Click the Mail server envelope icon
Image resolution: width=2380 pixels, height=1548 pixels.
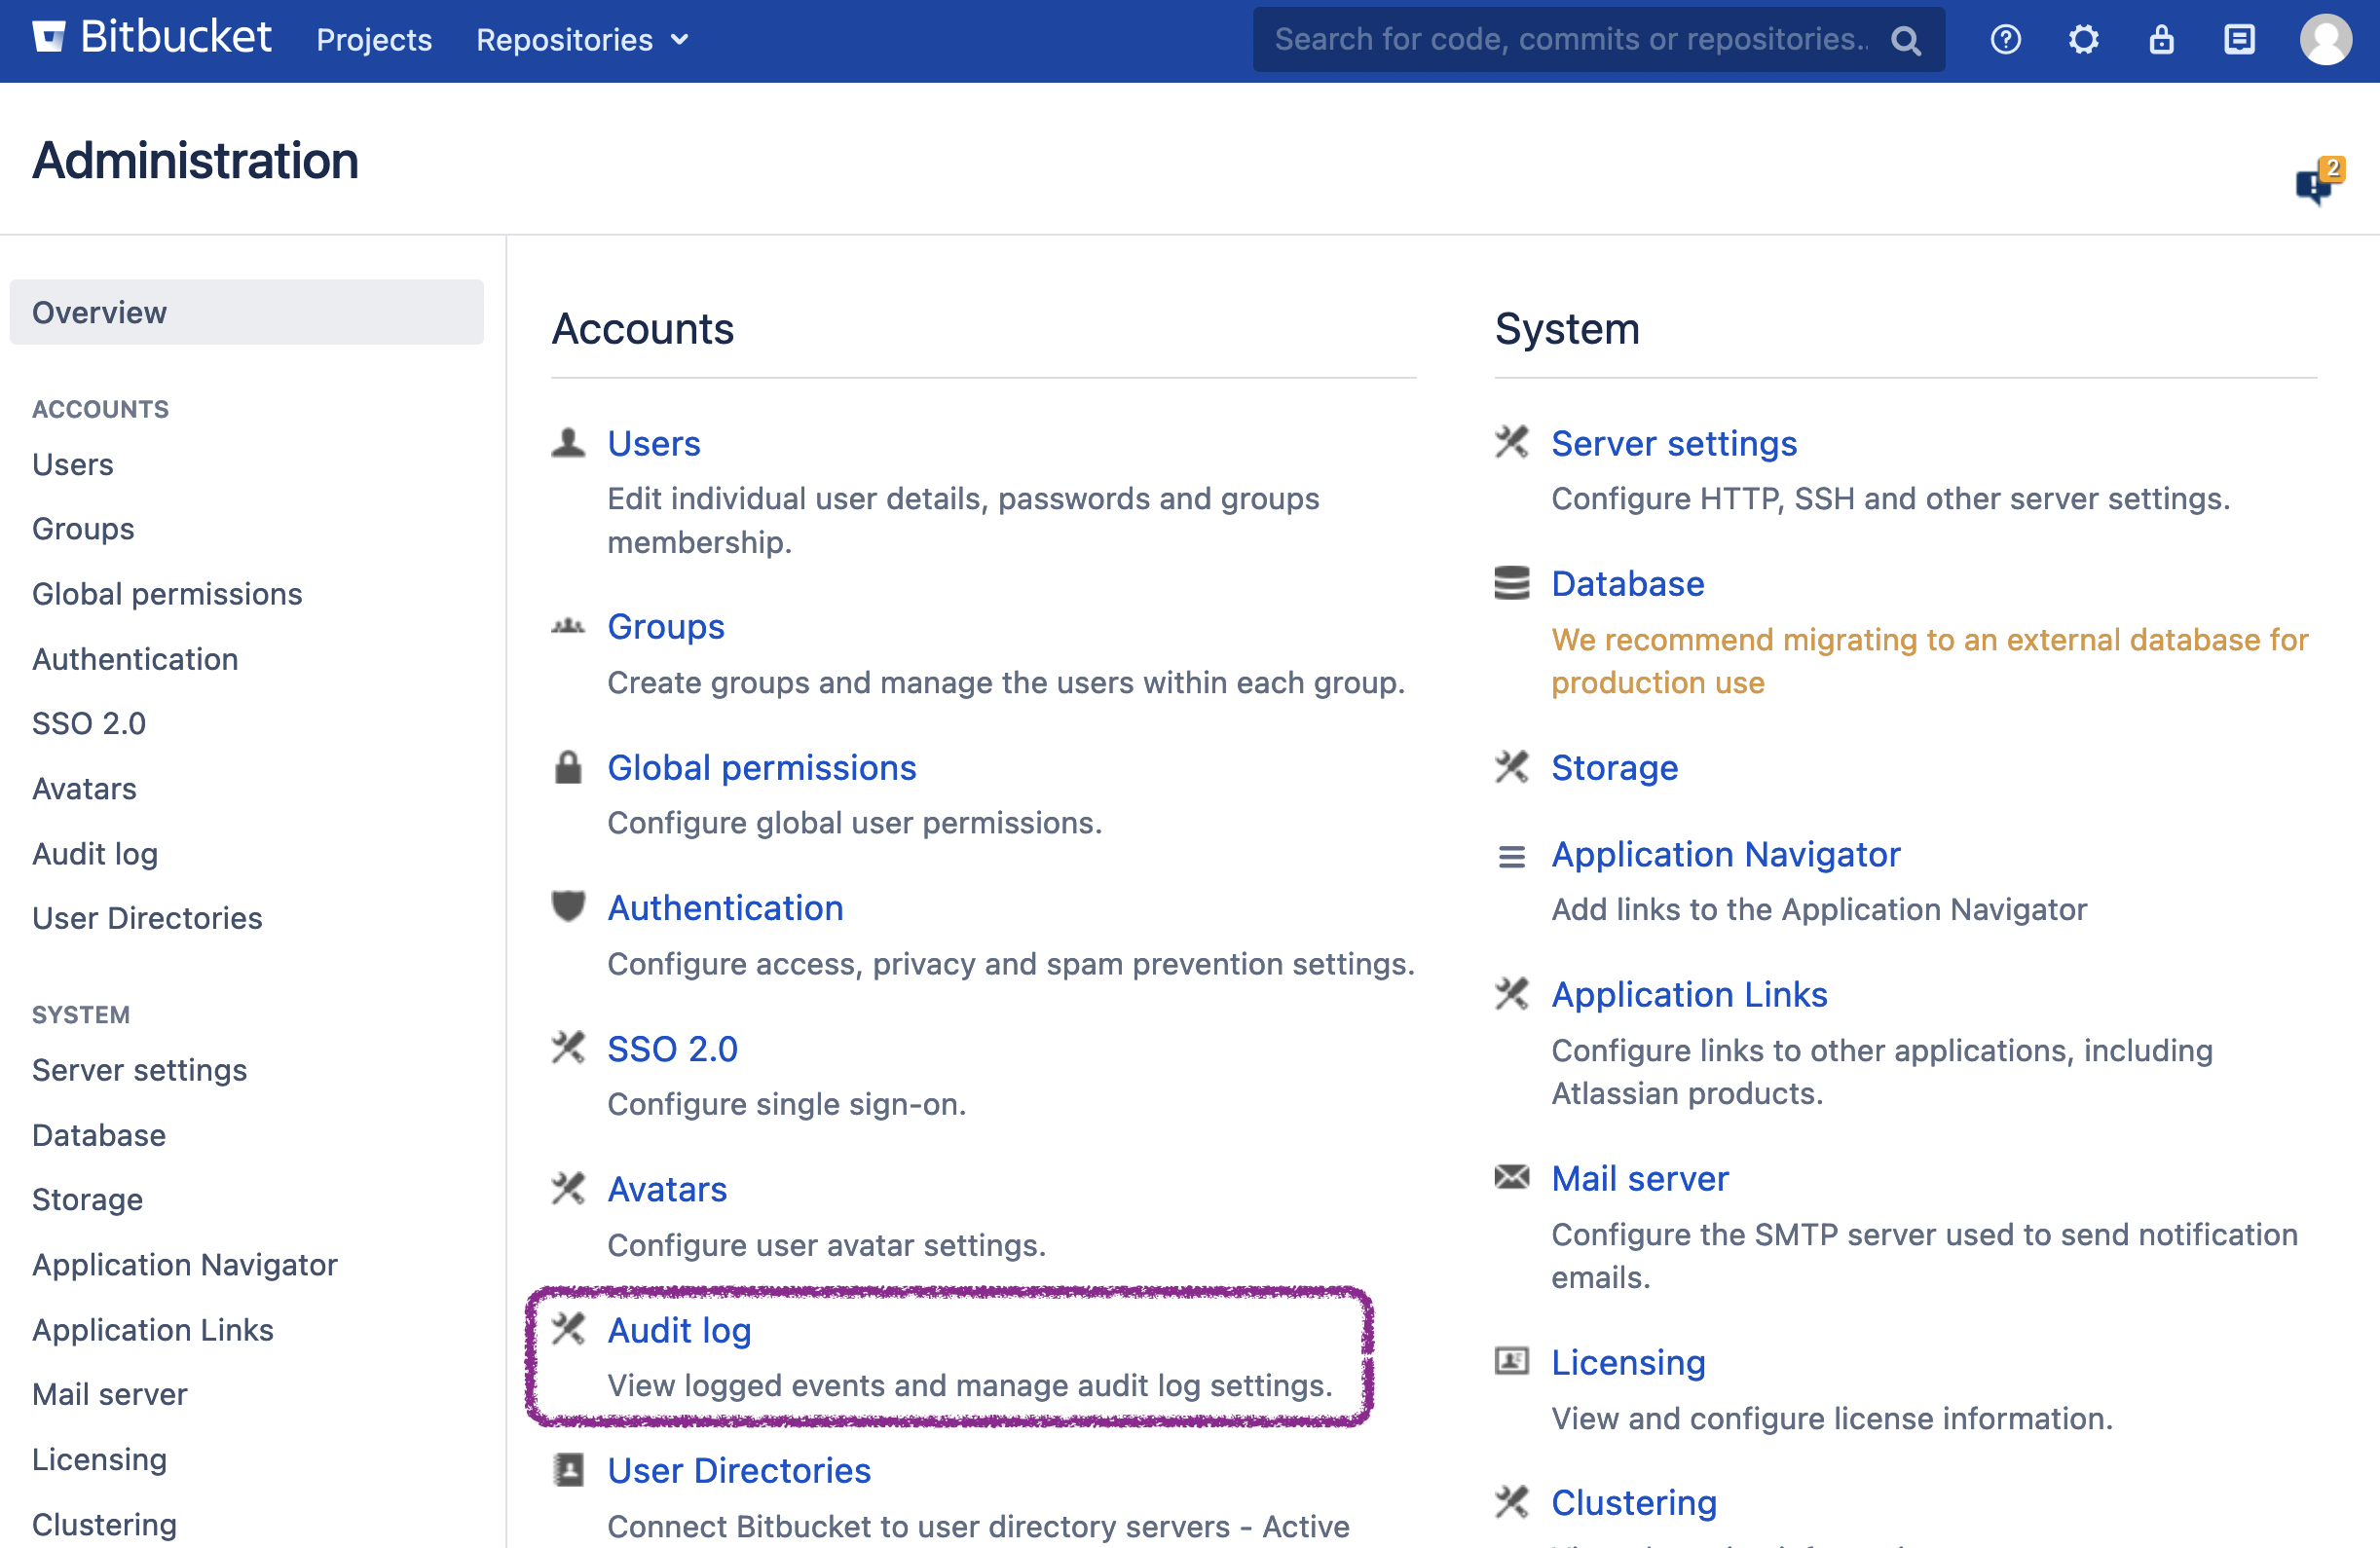tap(1511, 1177)
